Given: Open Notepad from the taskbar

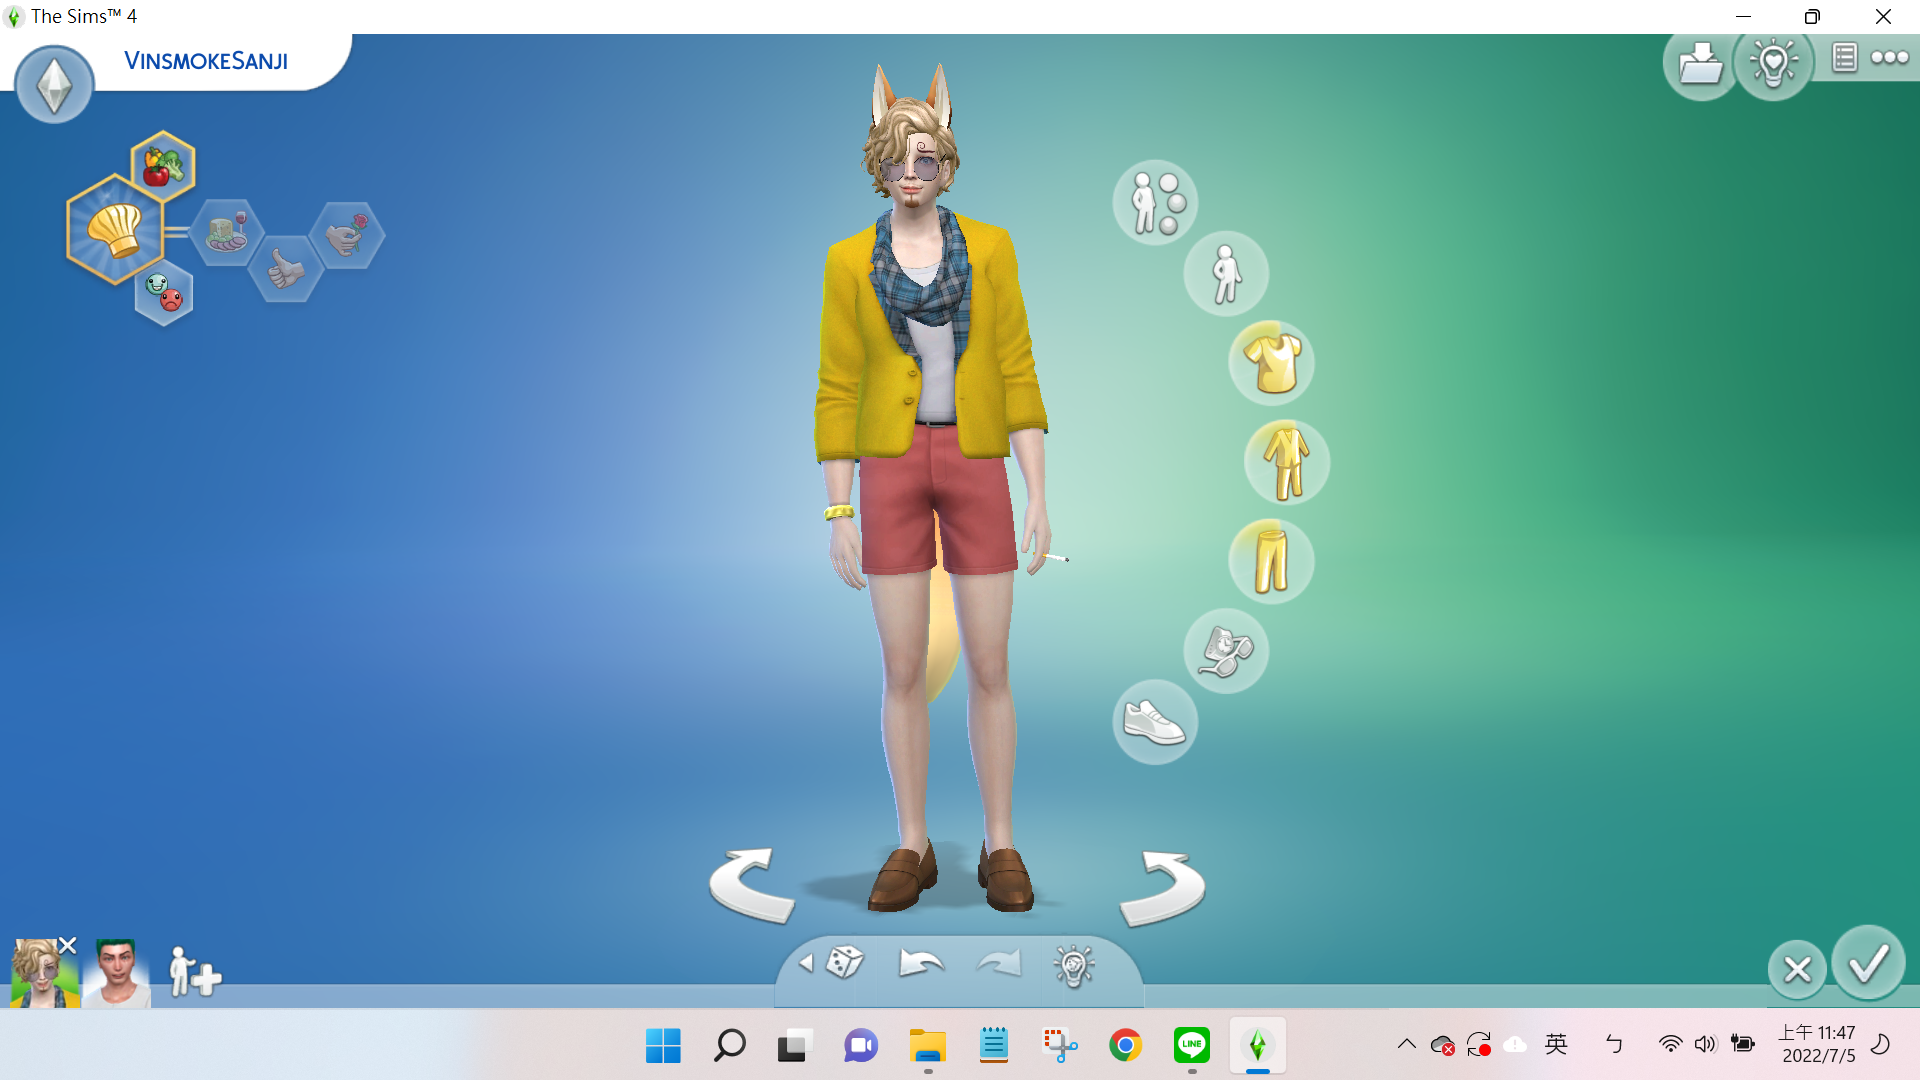Looking at the screenshot, I should (994, 1045).
